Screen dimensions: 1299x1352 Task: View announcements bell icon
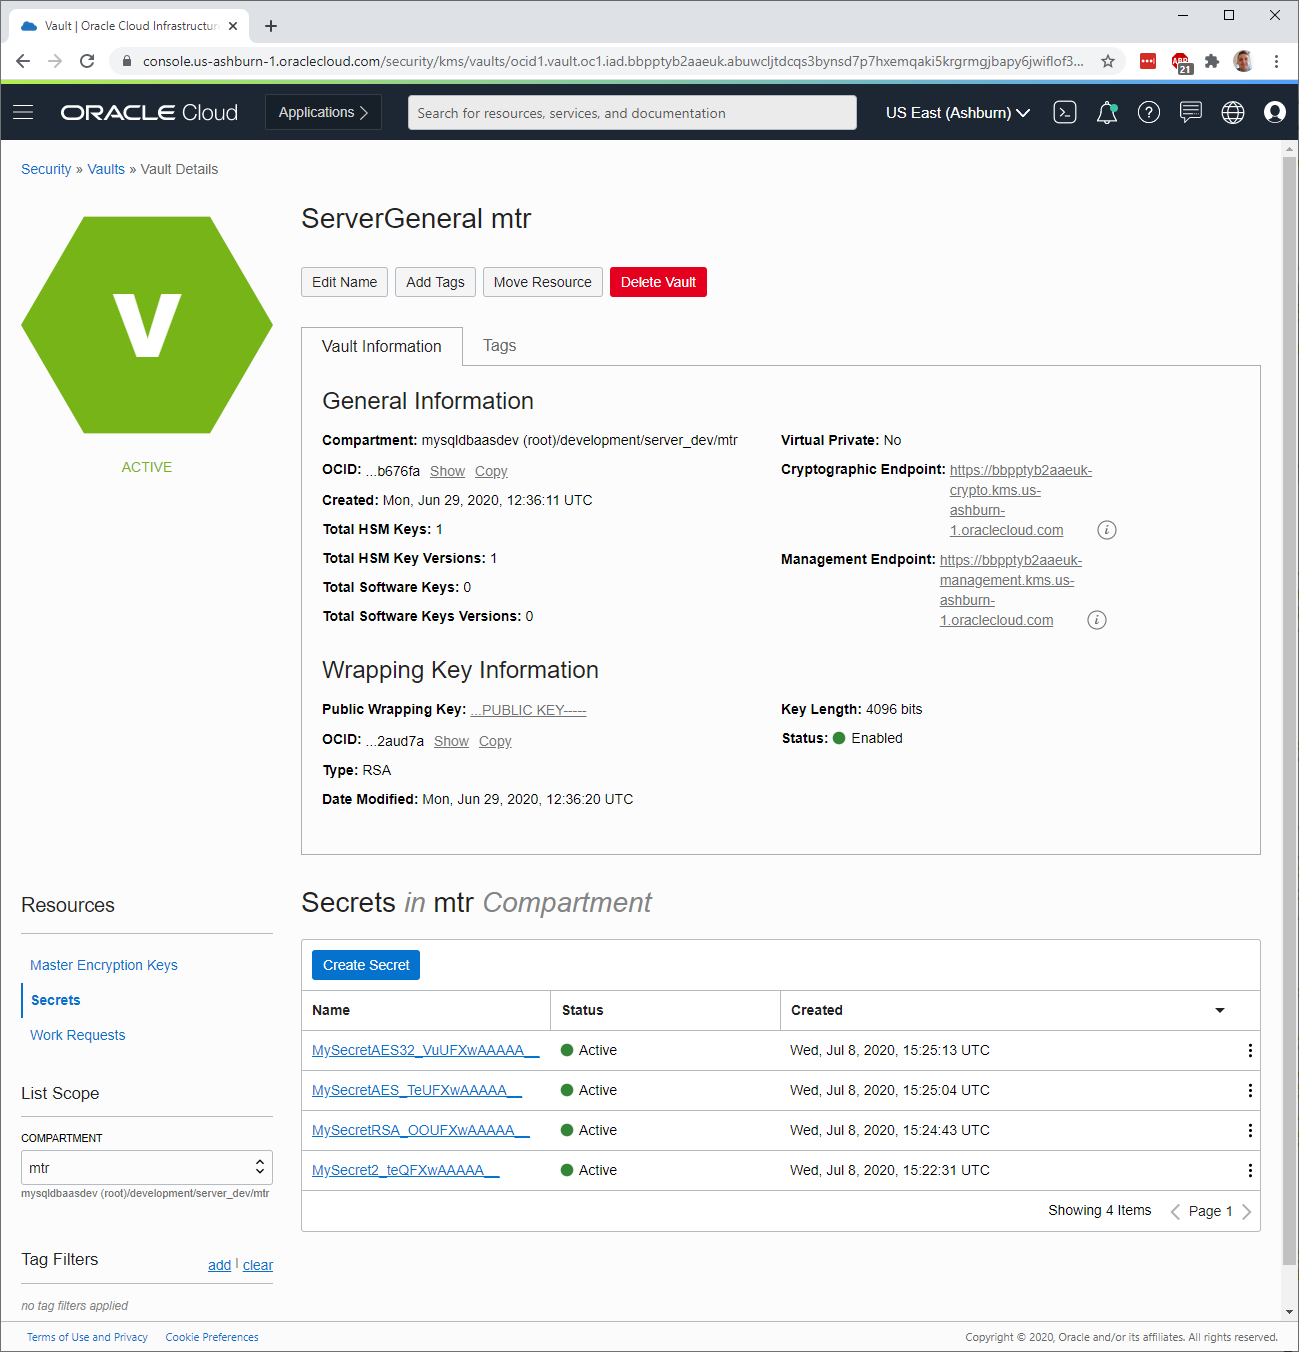1107,112
